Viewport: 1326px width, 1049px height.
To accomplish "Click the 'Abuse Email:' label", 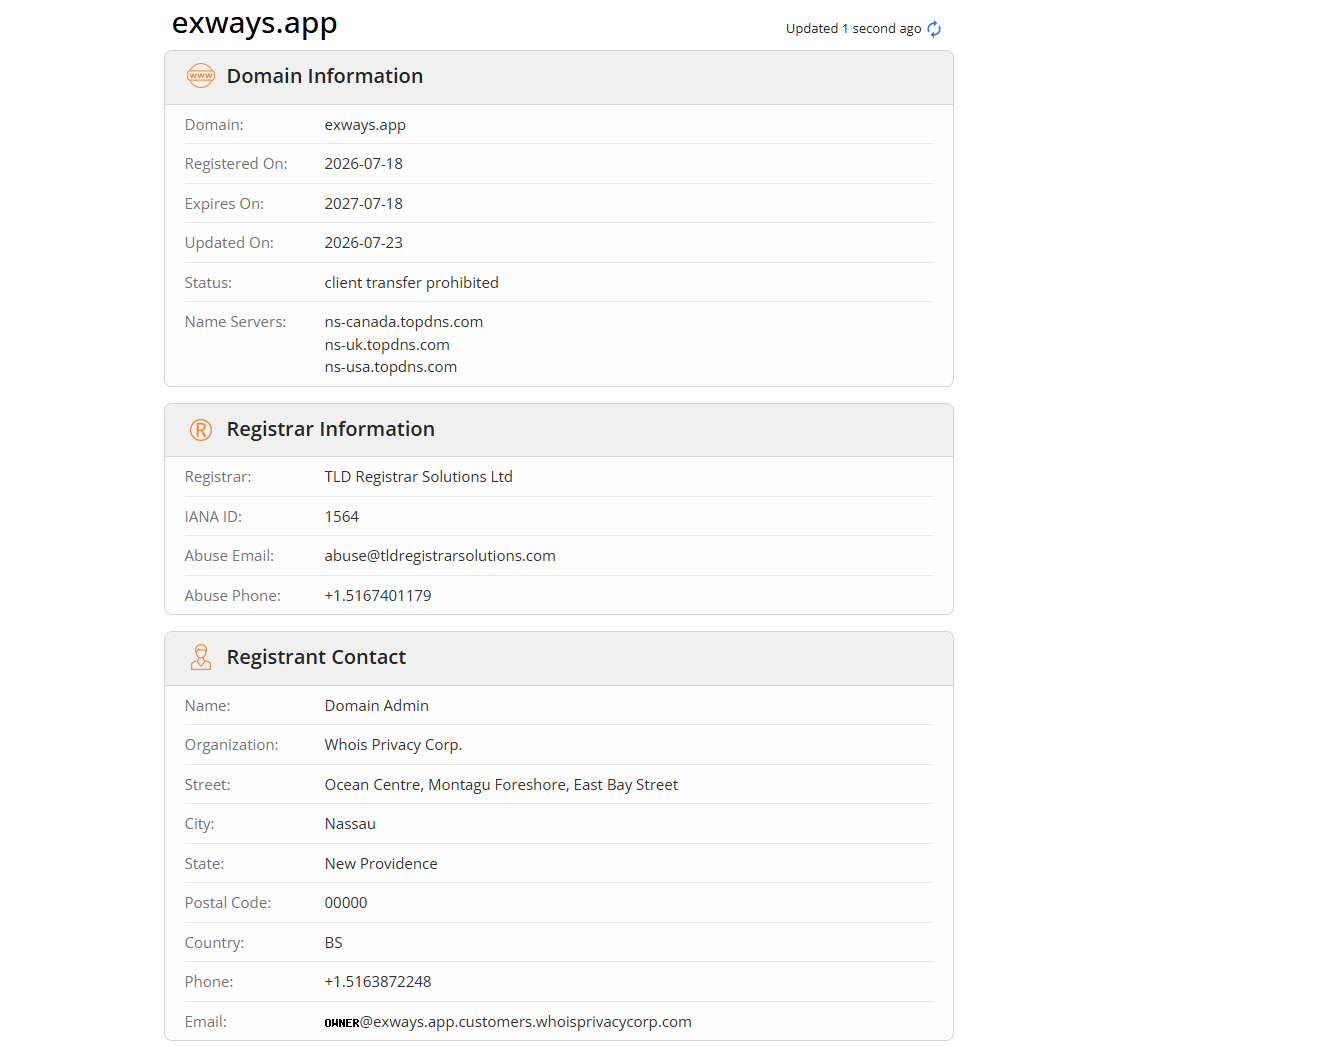I will [x=229, y=556].
